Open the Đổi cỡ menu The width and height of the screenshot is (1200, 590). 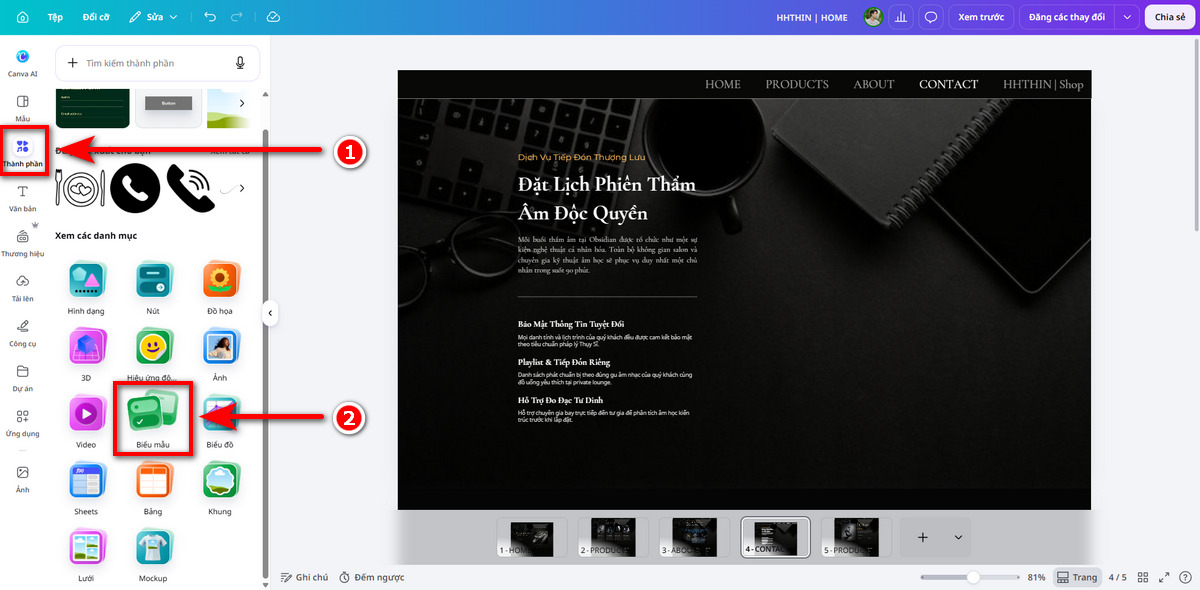coord(96,17)
